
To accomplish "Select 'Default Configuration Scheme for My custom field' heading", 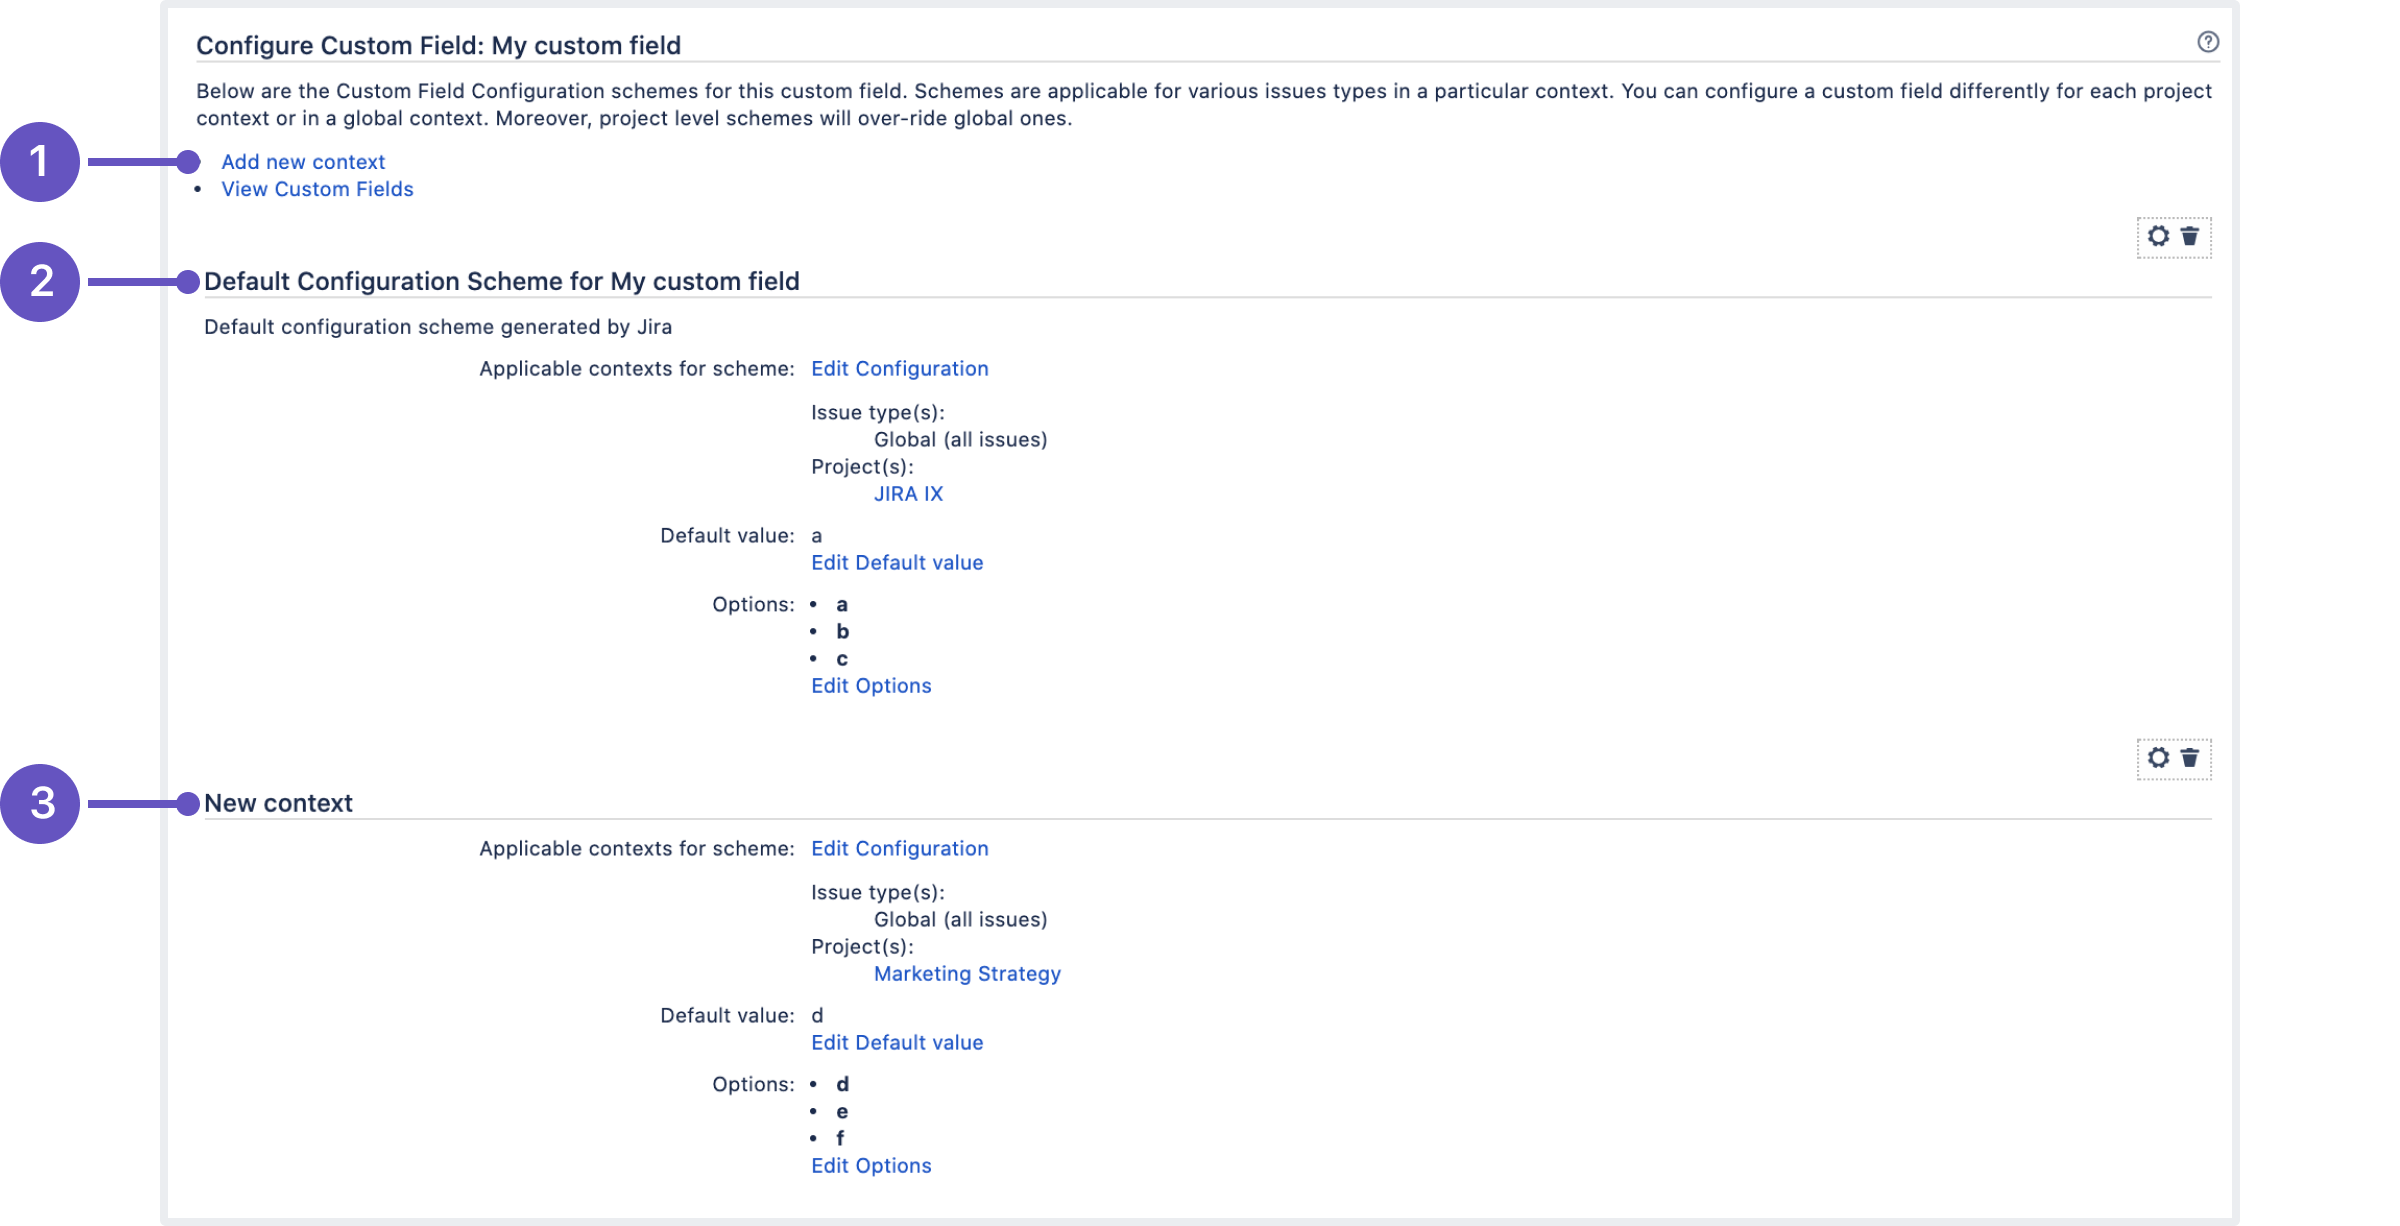I will (502, 282).
